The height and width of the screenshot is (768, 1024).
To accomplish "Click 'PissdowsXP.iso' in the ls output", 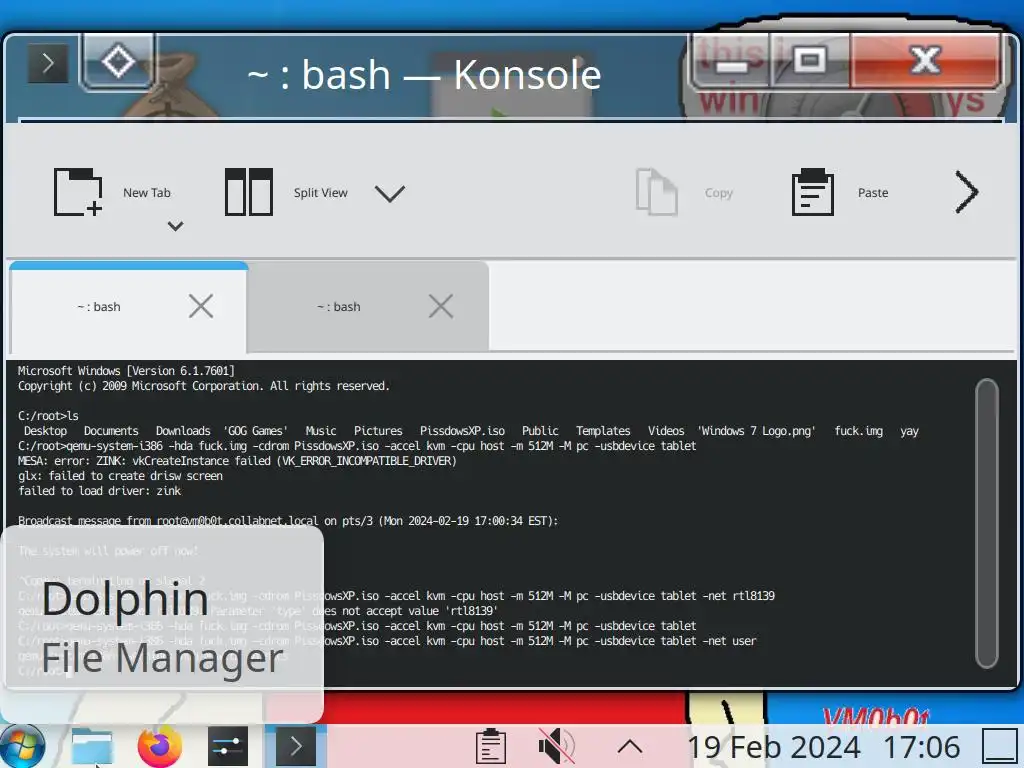I will 462,431.
